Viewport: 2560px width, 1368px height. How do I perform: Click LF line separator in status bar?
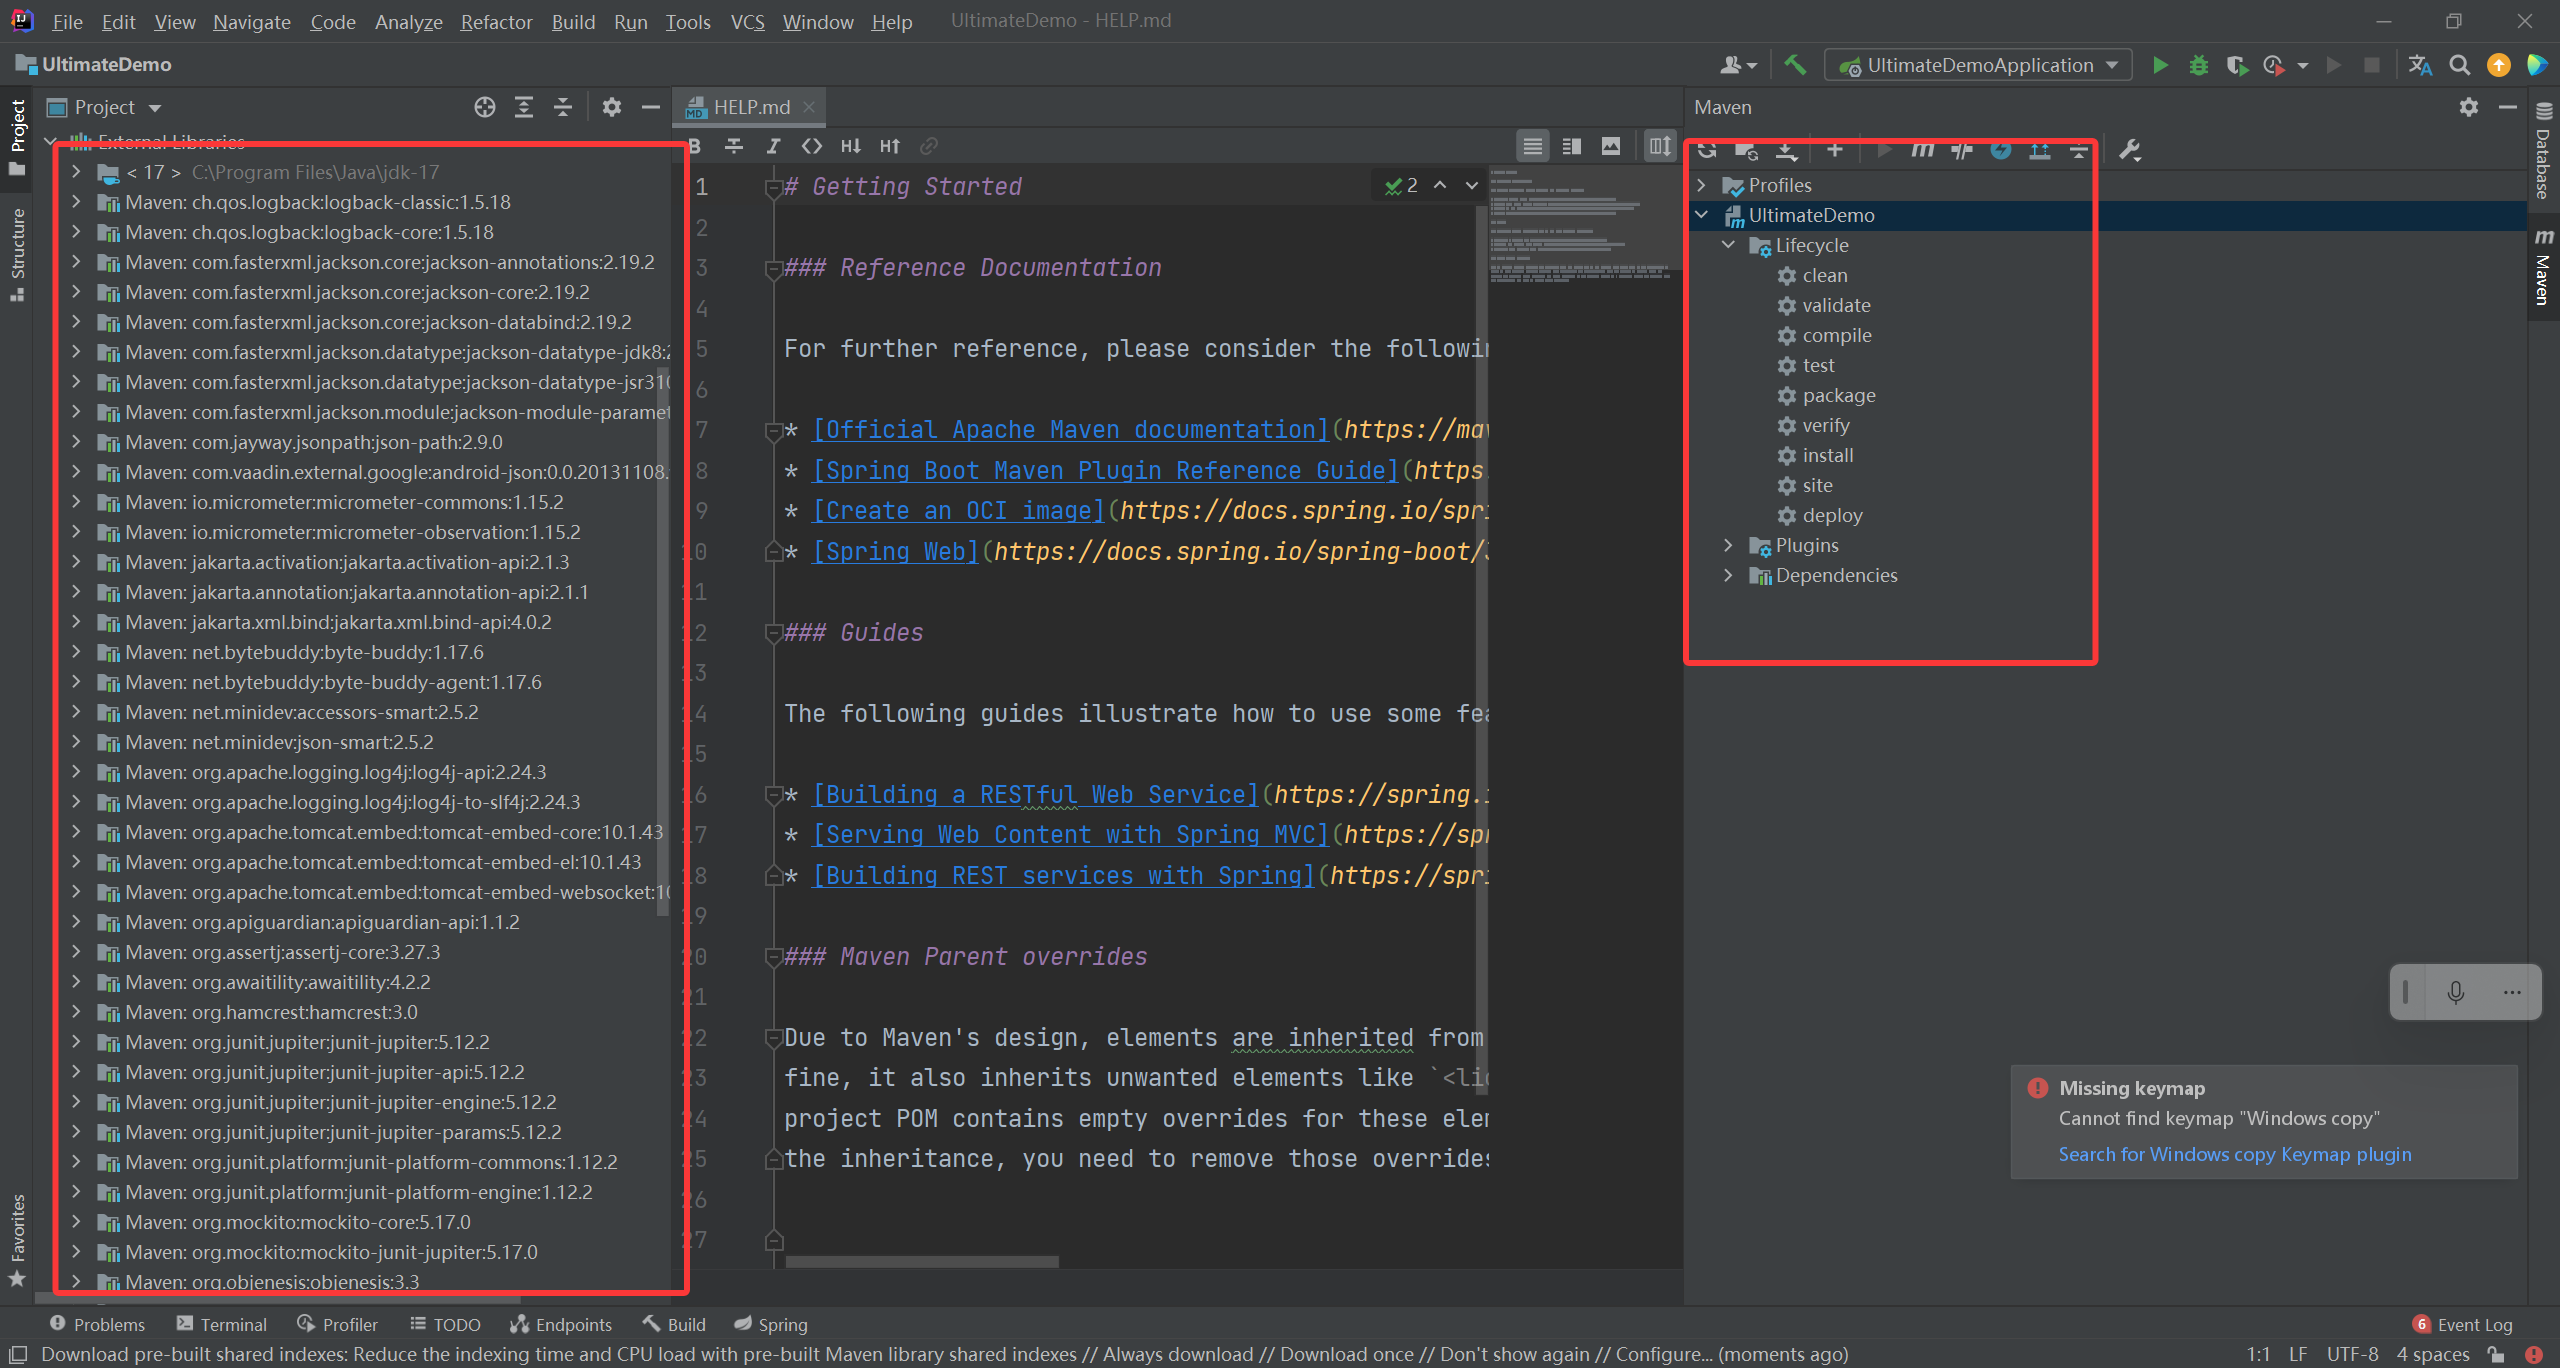[x=2298, y=1354]
